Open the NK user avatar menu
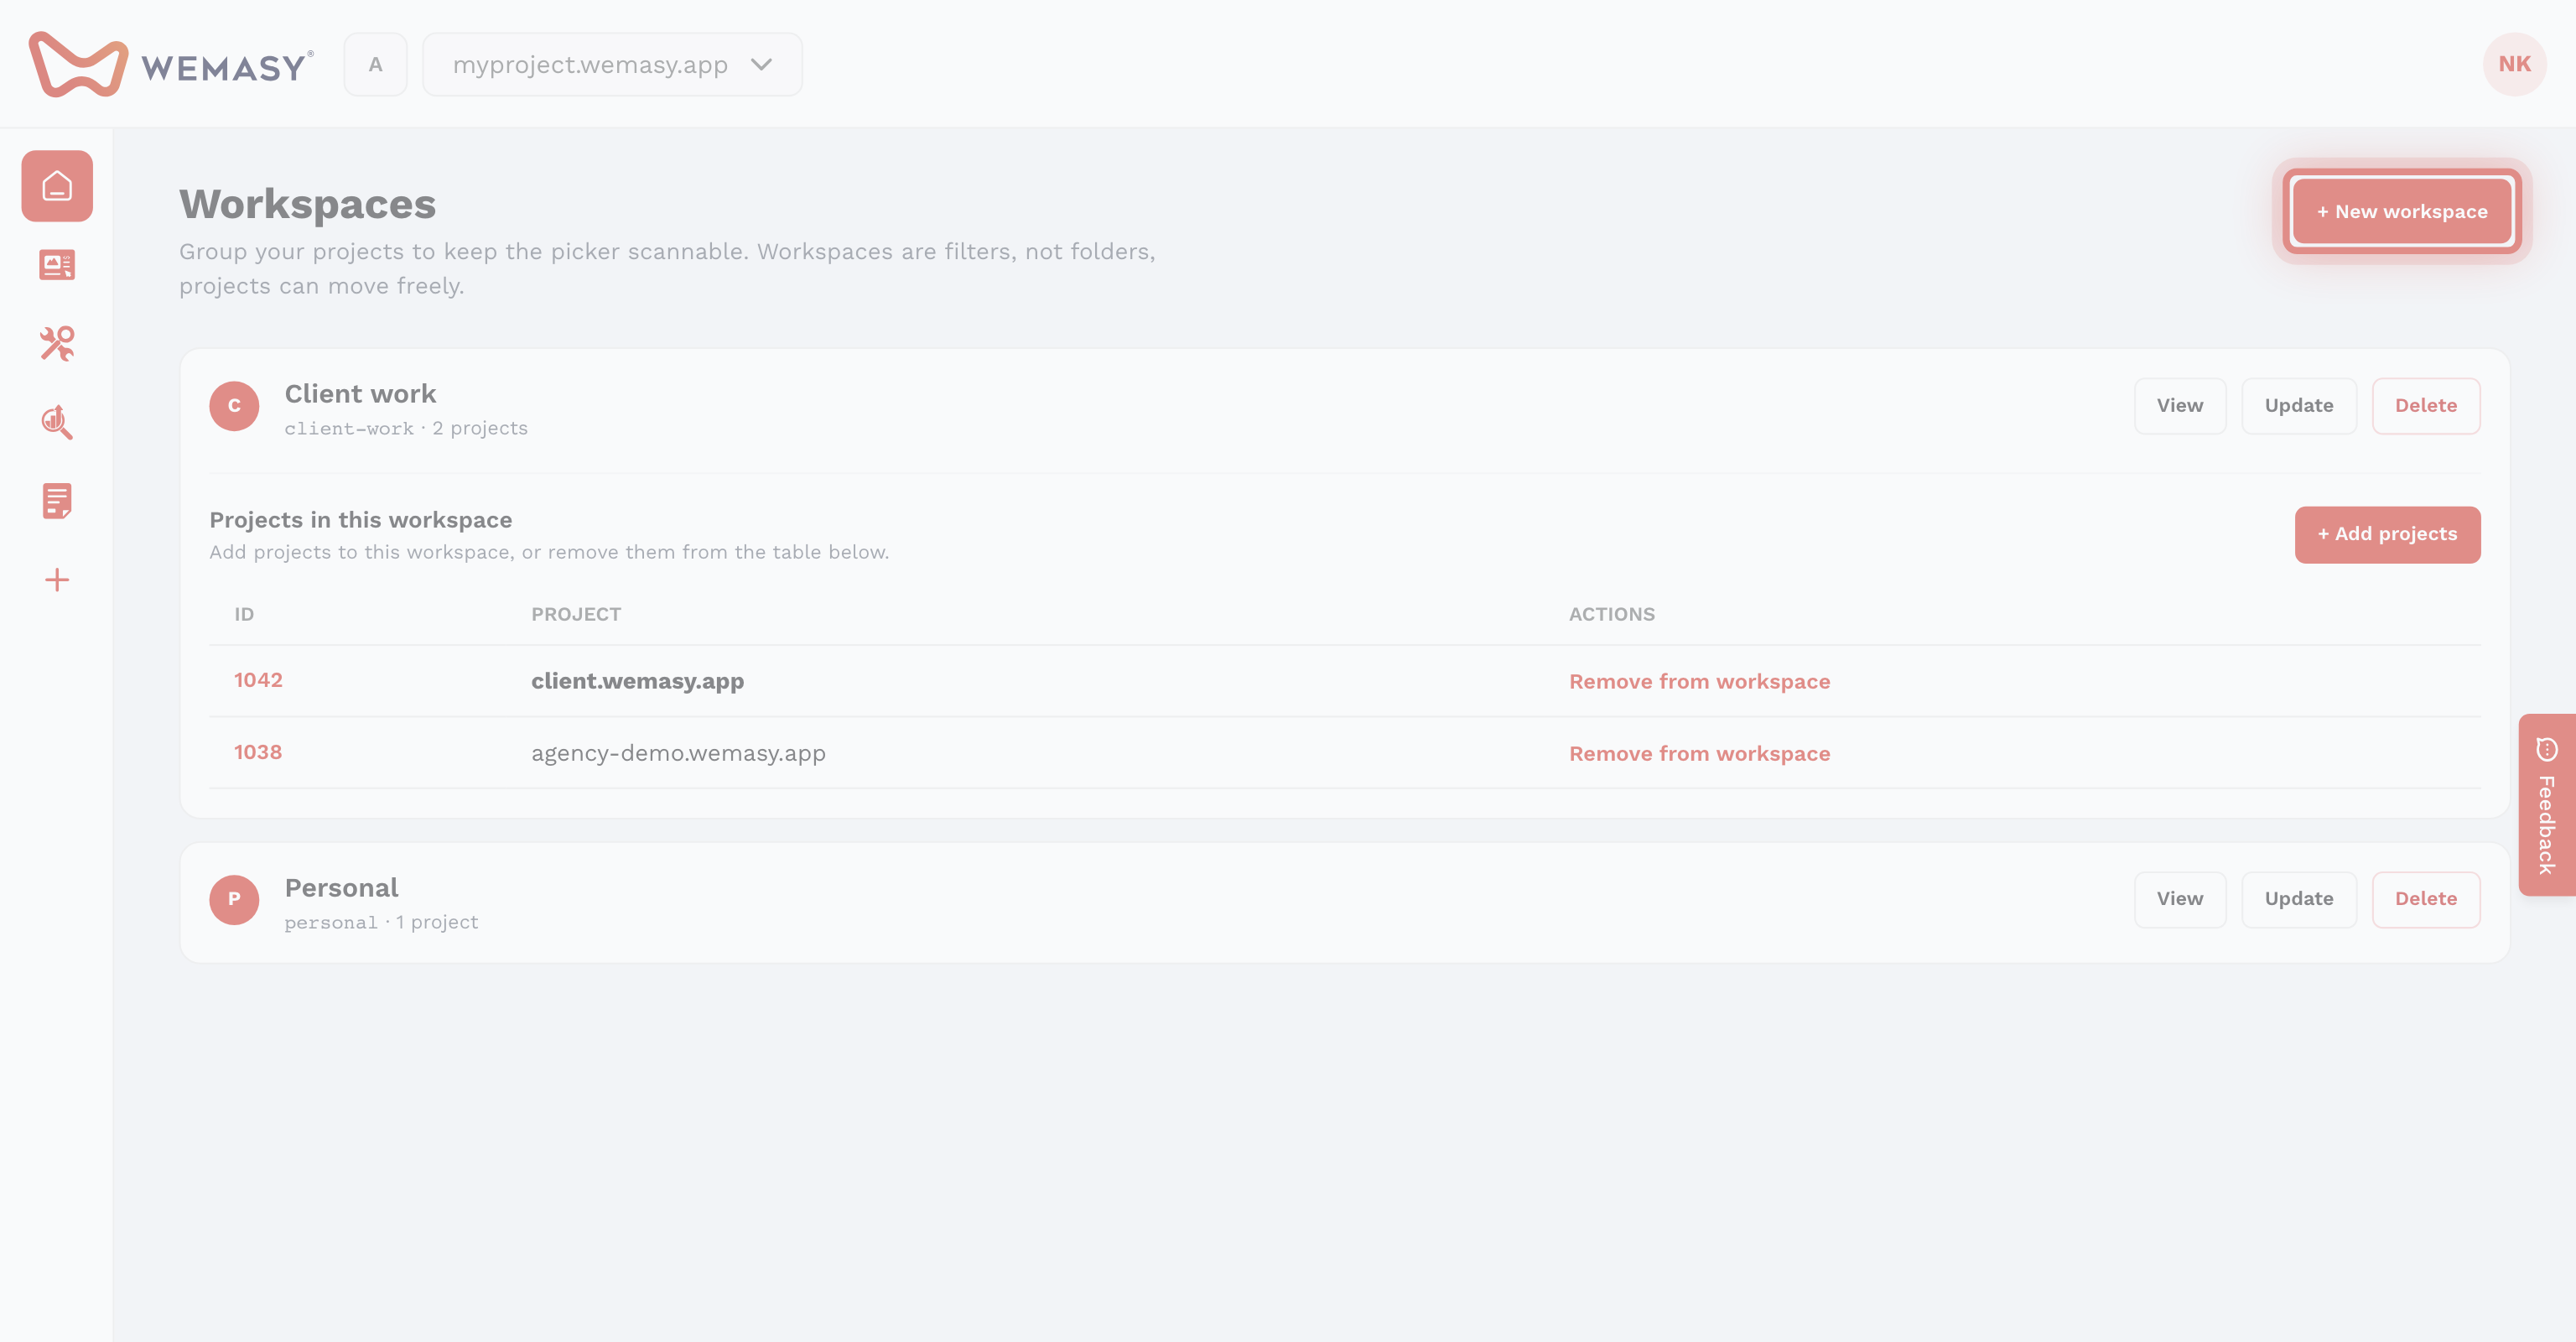The width and height of the screenshot is (2576, 1342). point(2514,64)
